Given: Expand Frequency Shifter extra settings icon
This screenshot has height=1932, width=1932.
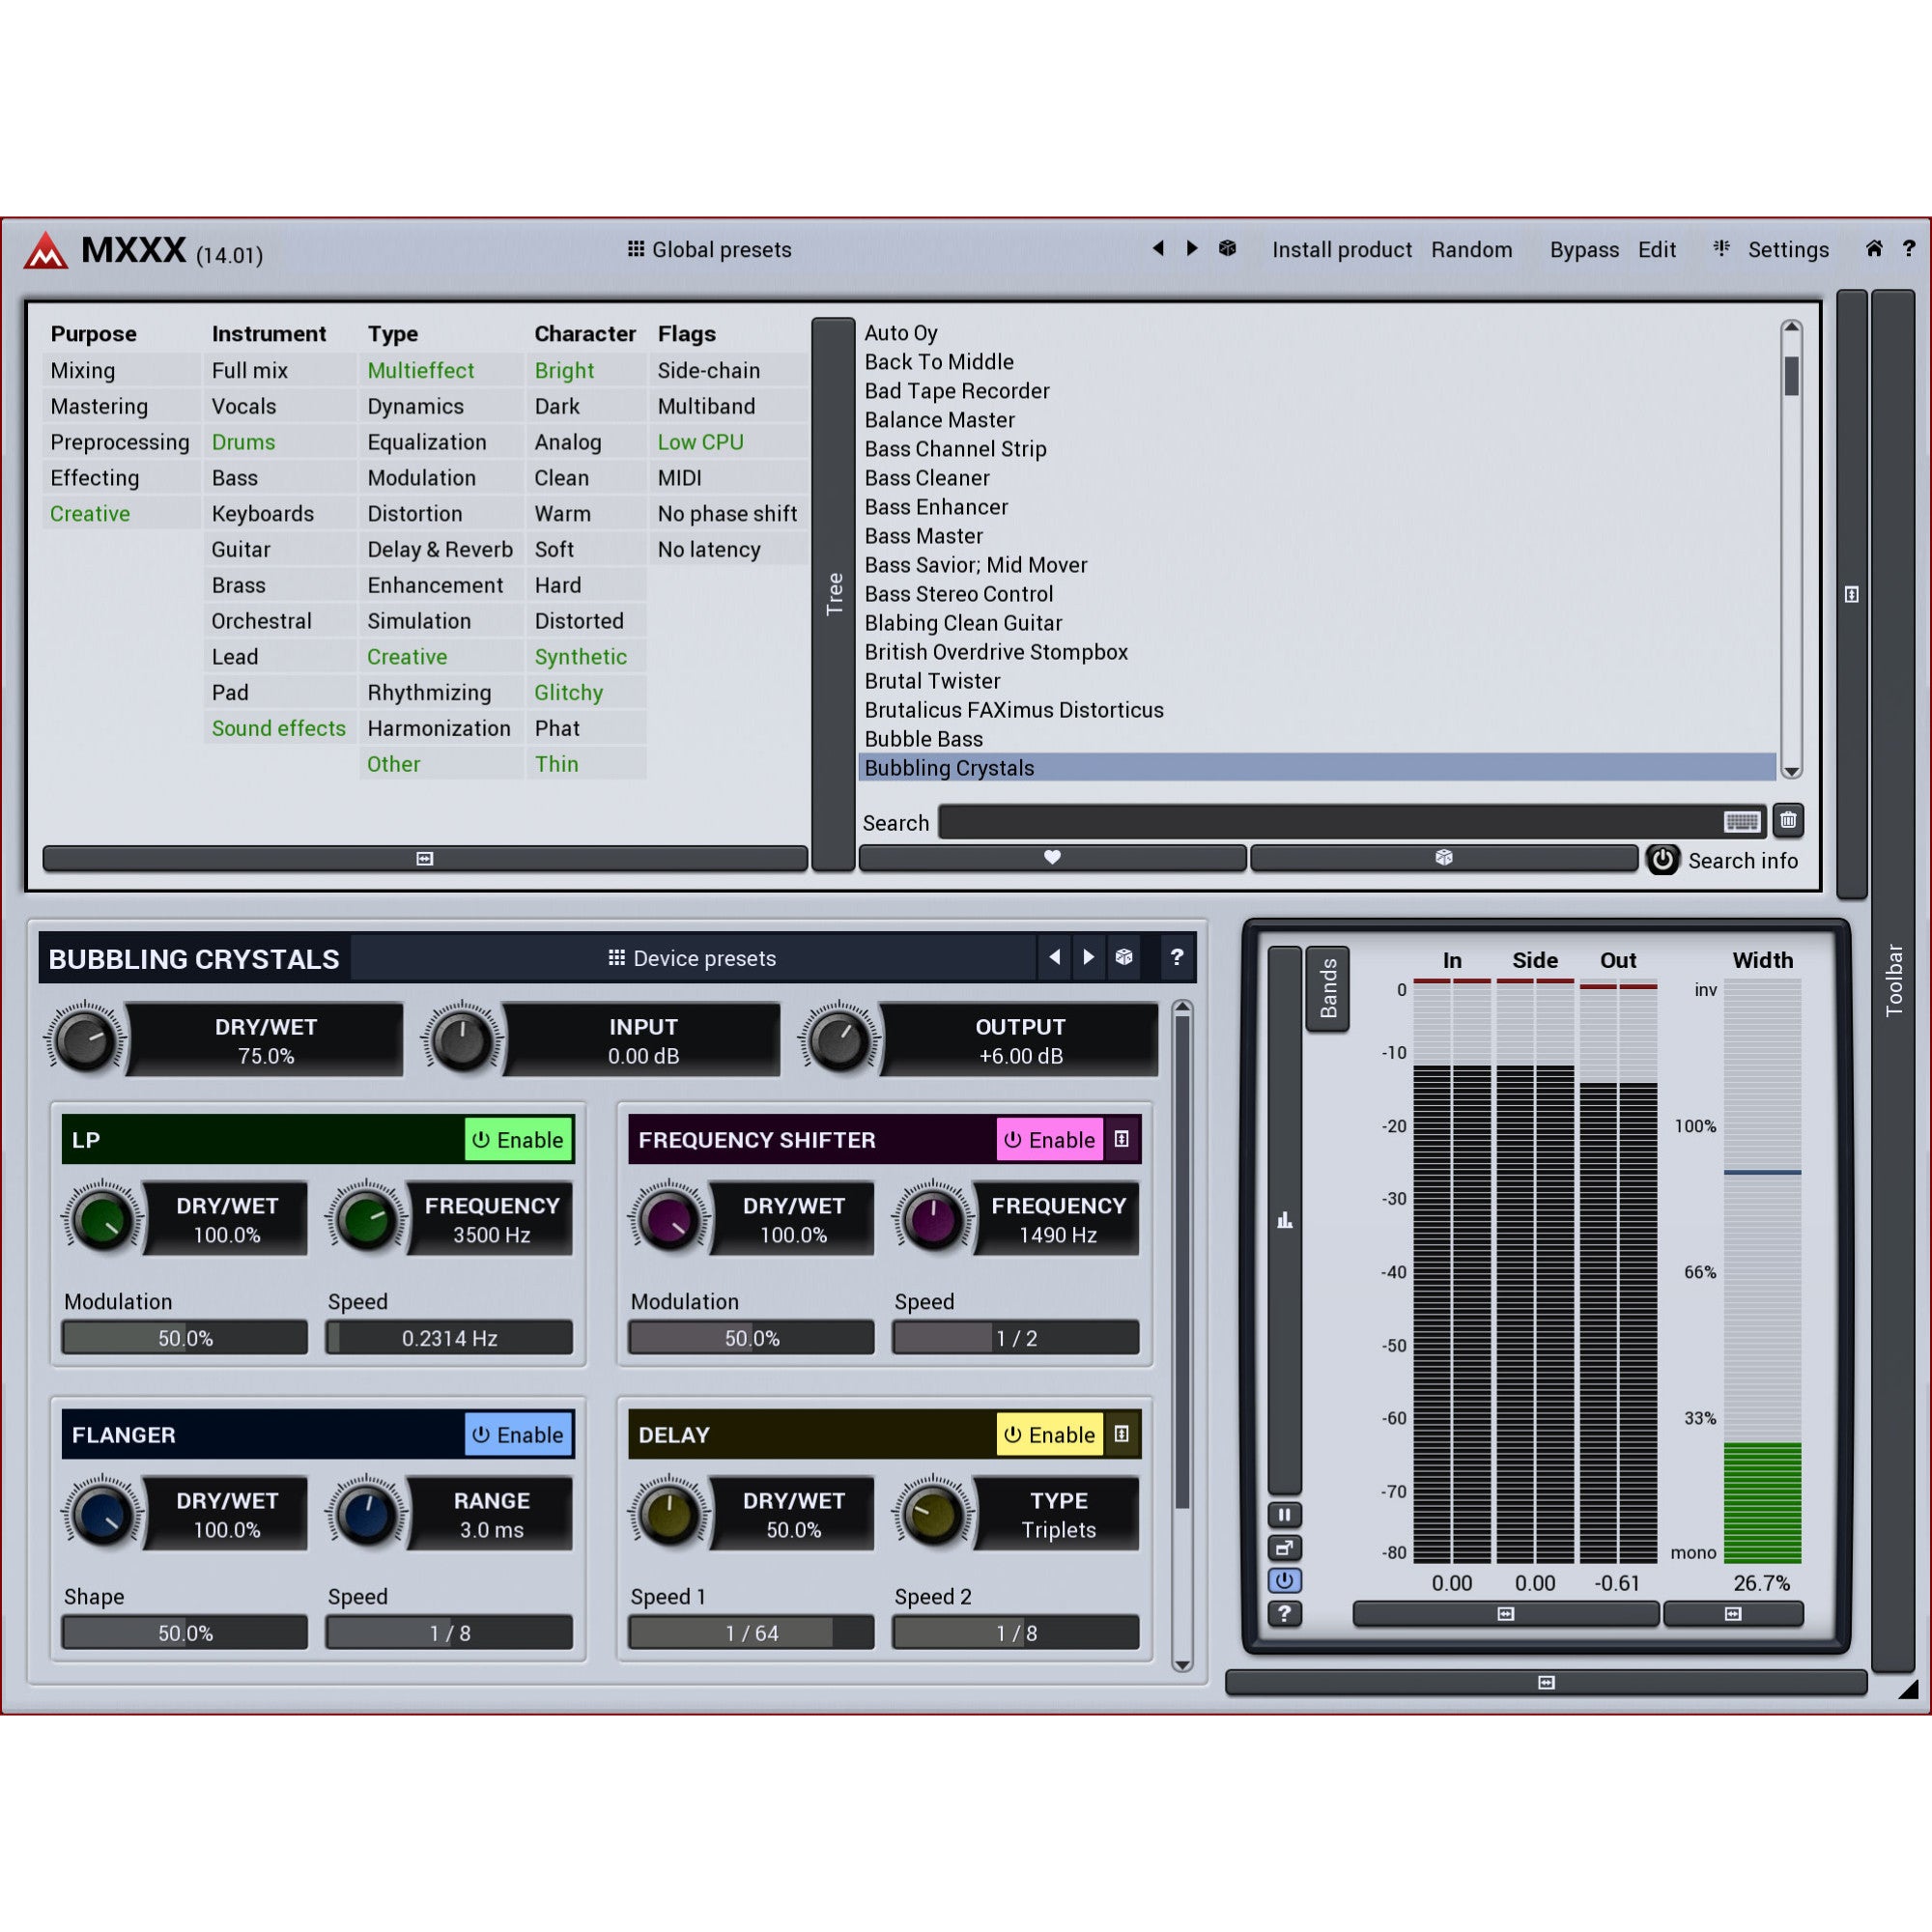Looking at the screenshot, I should coord(1122,1139).
